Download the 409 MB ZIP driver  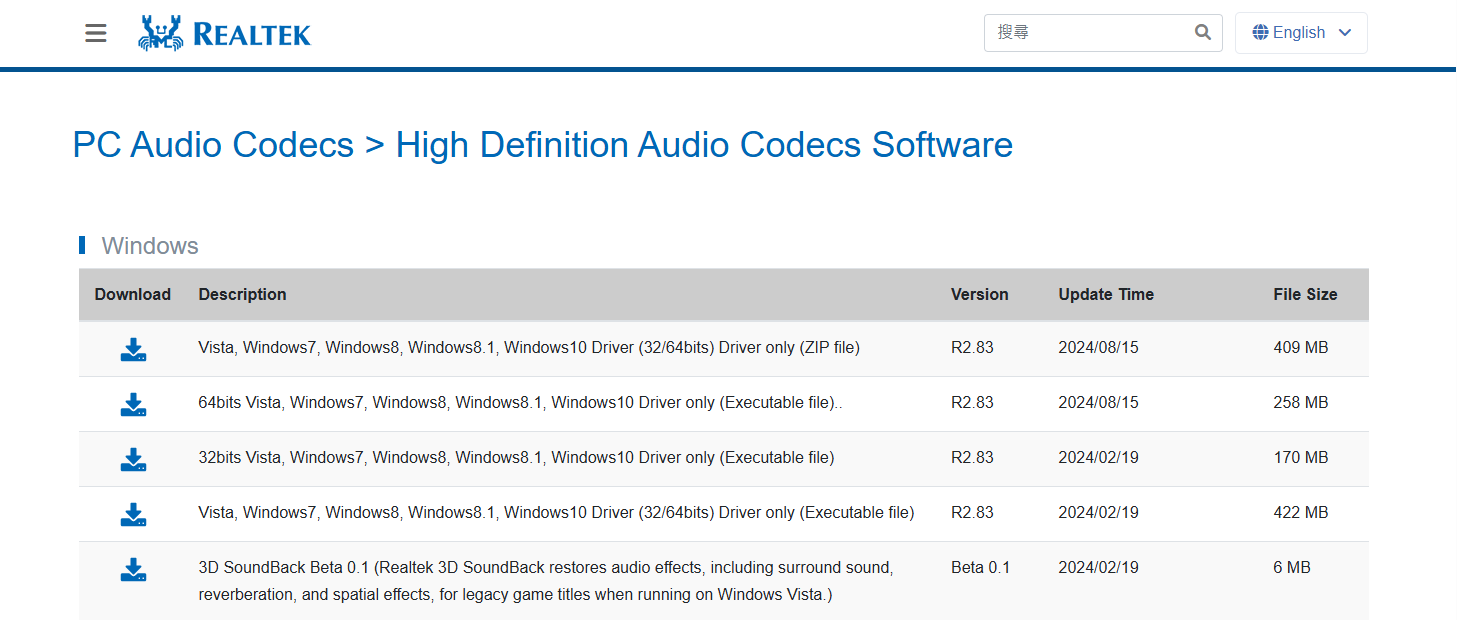click(x=133, y=349)
